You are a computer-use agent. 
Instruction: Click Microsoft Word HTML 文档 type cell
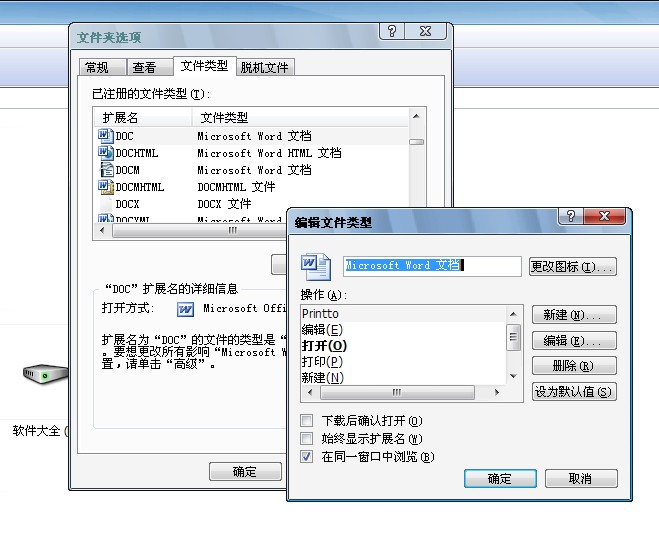tap(269, 153)
